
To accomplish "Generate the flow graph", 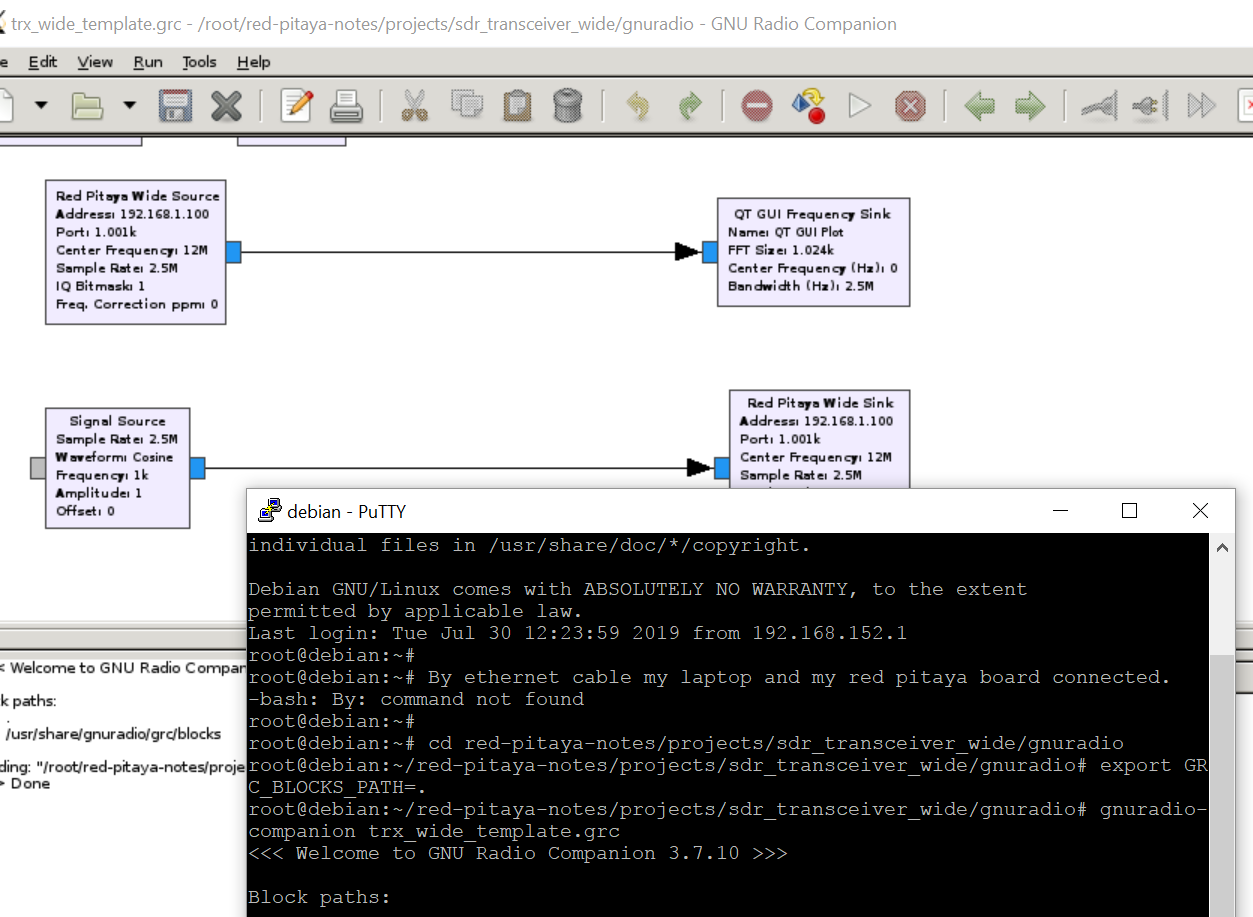I will click(808, 105).
